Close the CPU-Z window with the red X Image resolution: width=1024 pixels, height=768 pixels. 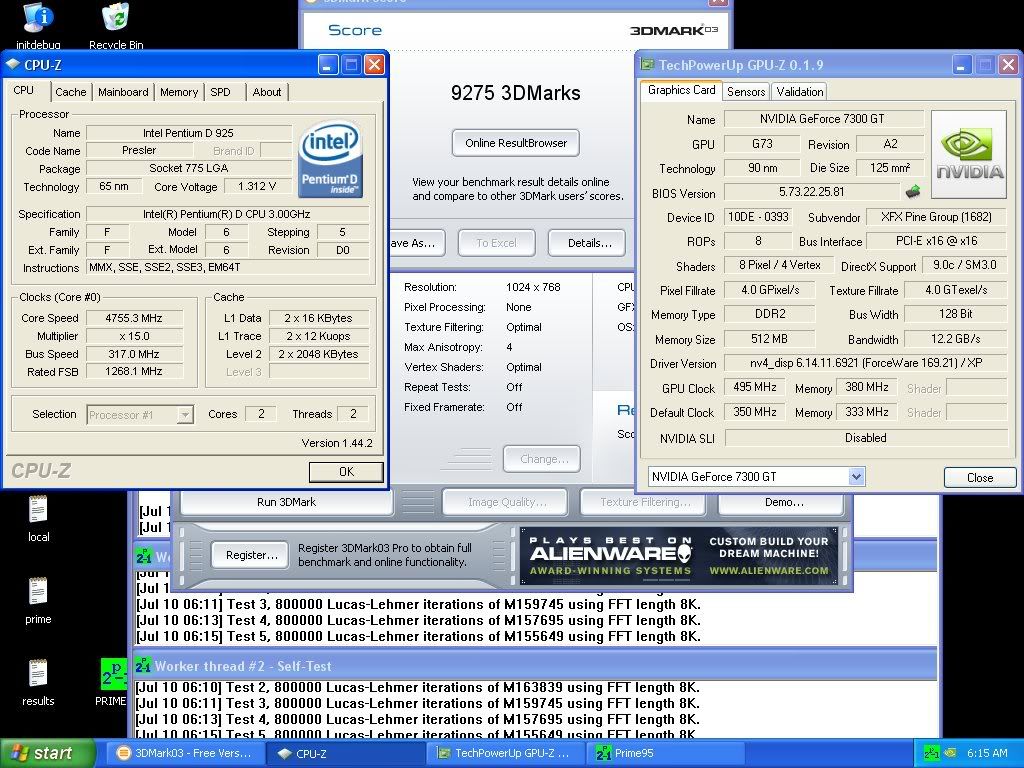[374, 65]
